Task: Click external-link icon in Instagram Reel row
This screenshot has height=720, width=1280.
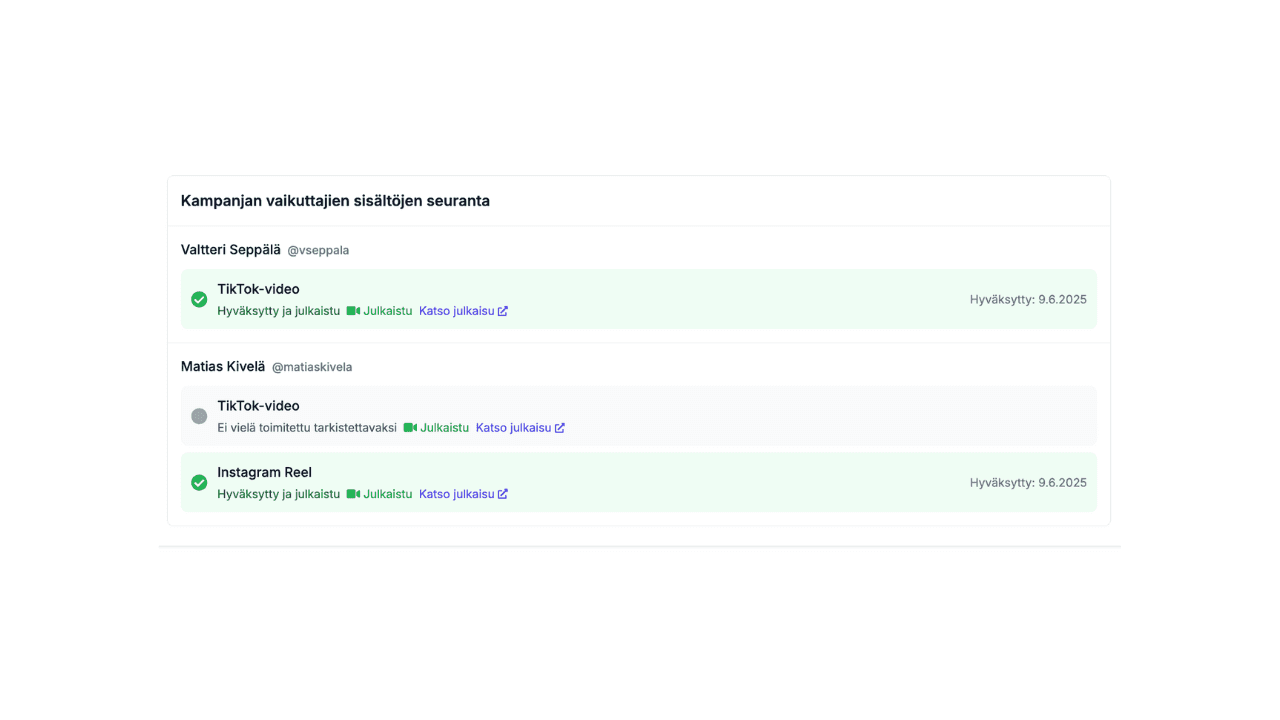Action: (x=503, y=494)
